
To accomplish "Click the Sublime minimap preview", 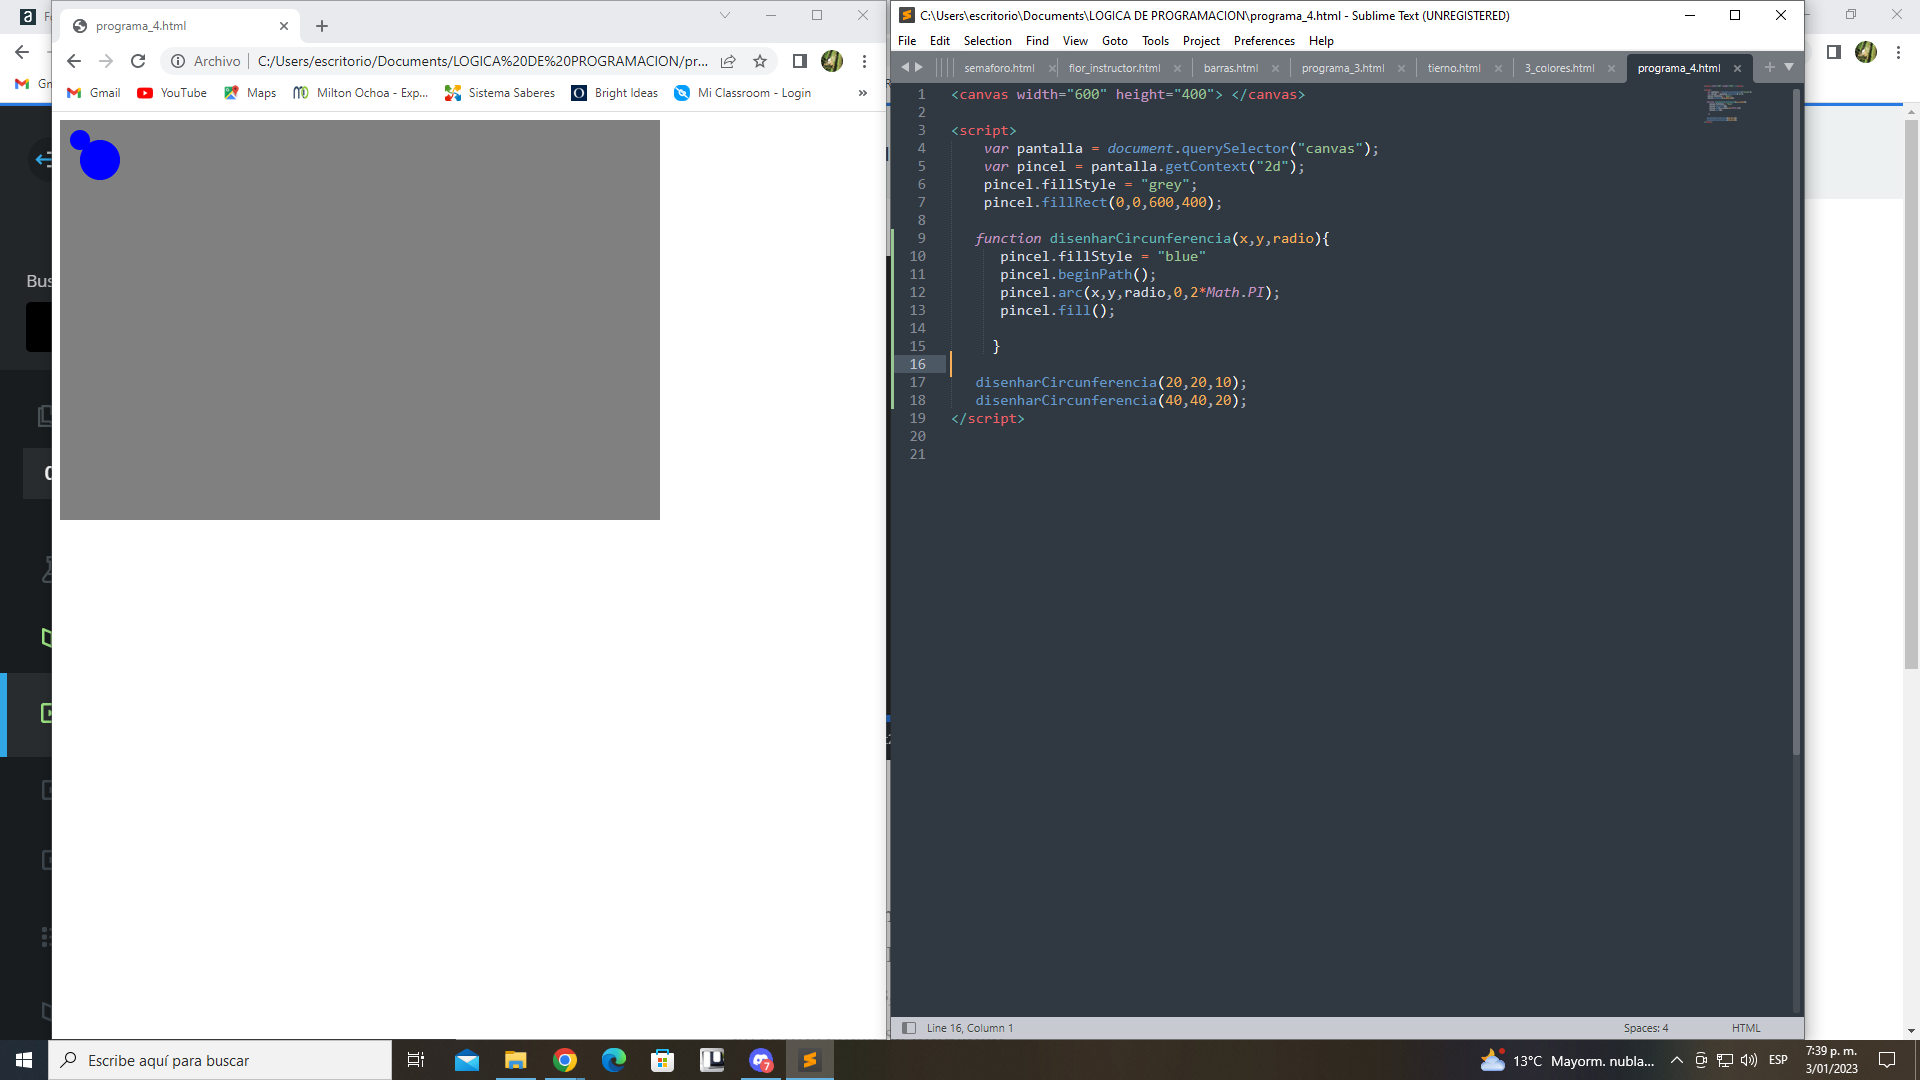I will tap(1728, 104).
